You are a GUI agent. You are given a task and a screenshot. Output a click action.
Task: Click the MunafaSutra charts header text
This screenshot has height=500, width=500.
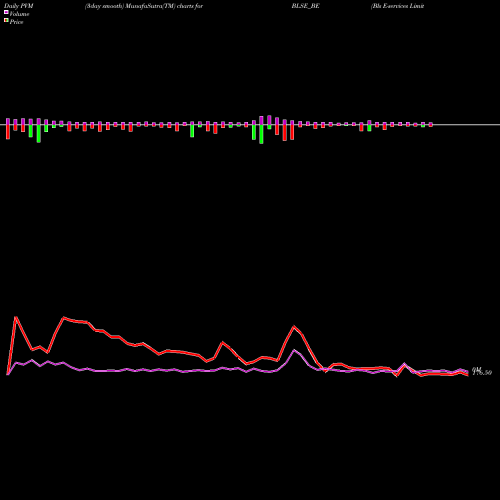click(x=144, y=6)
